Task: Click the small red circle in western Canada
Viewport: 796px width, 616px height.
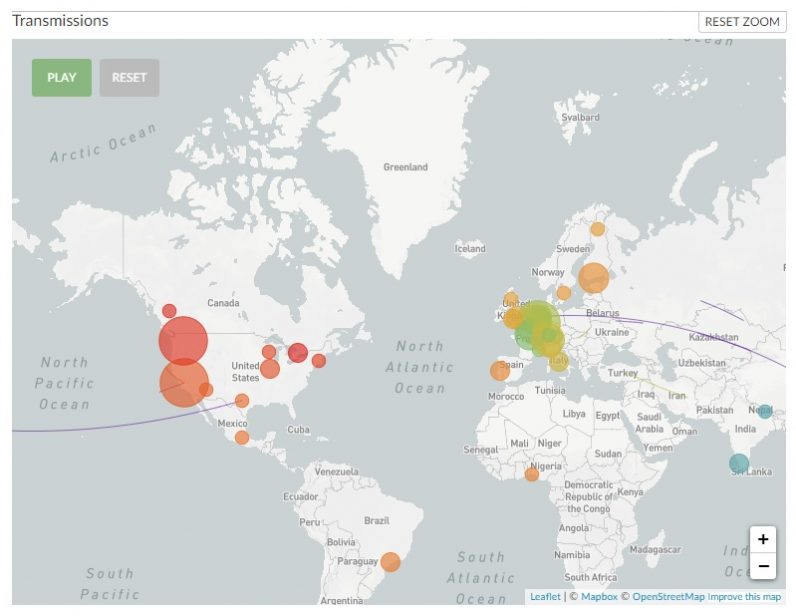Action: 169,311
